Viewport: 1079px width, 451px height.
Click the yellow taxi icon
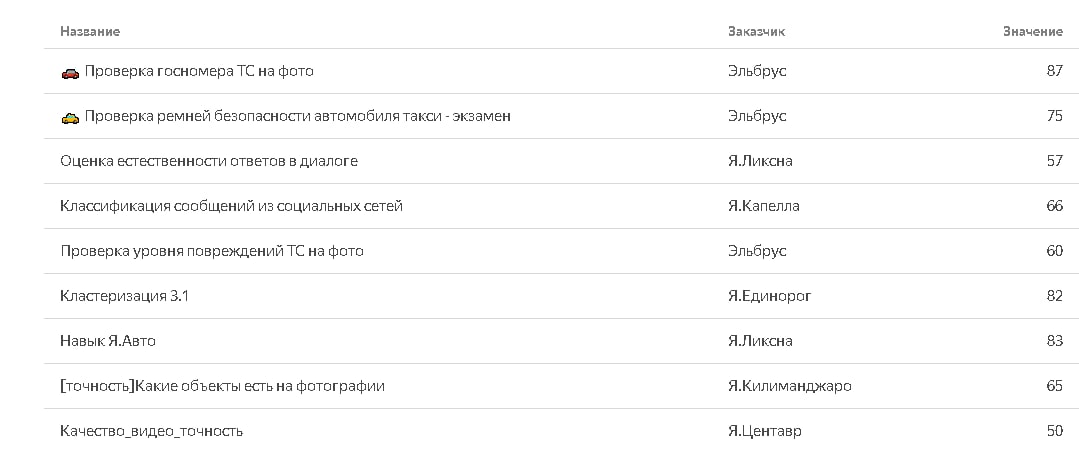coord(70,118)
